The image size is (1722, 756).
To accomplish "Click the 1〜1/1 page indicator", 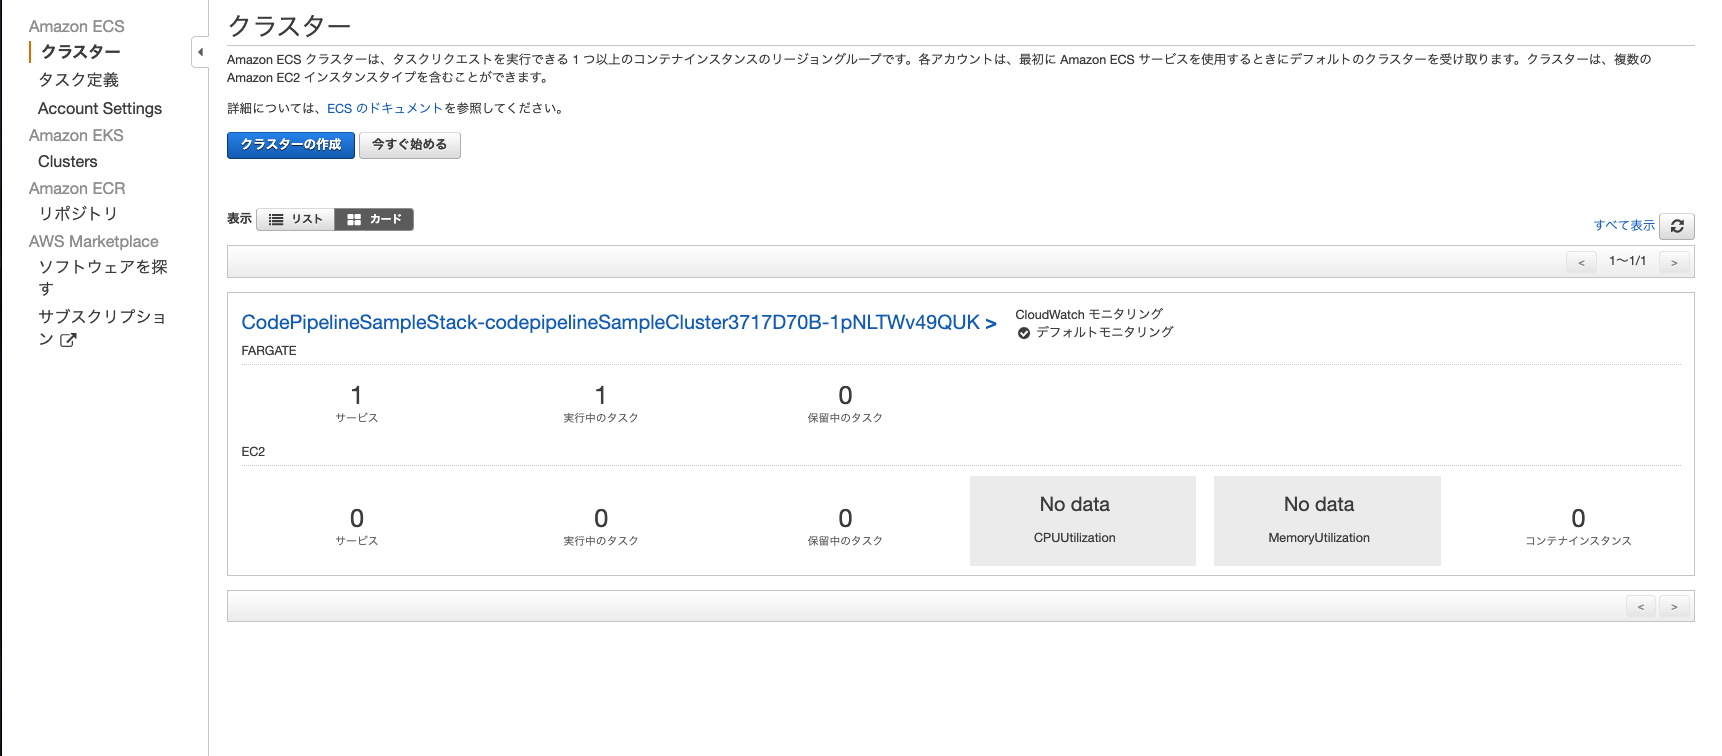I will pos(1627,261).
